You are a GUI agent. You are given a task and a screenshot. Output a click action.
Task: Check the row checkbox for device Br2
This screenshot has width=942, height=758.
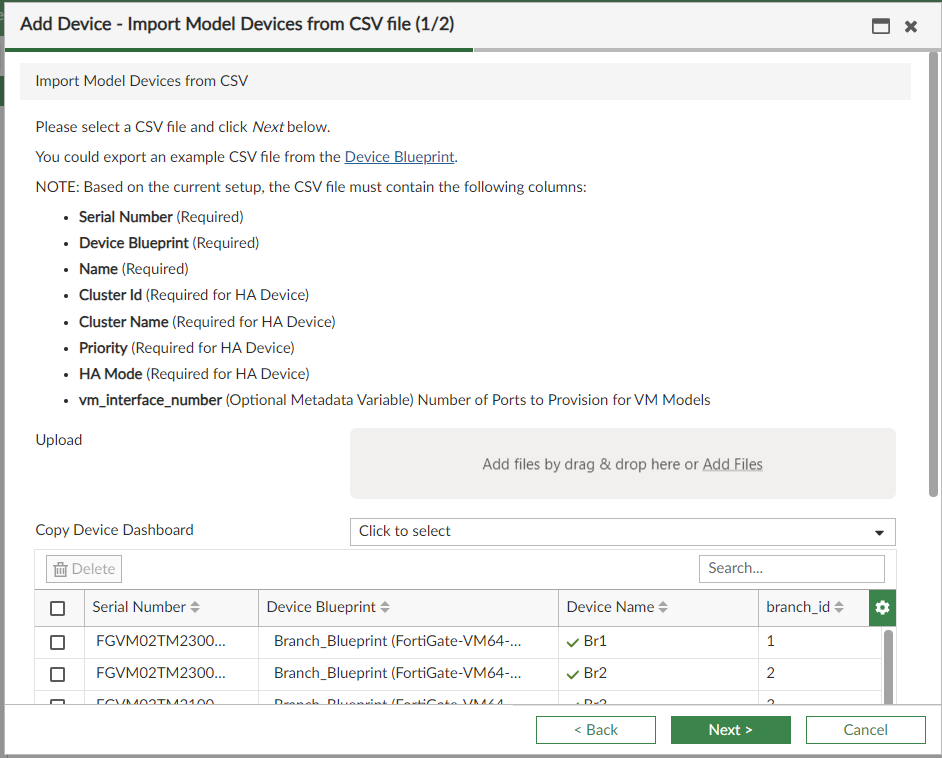(59, 672)
